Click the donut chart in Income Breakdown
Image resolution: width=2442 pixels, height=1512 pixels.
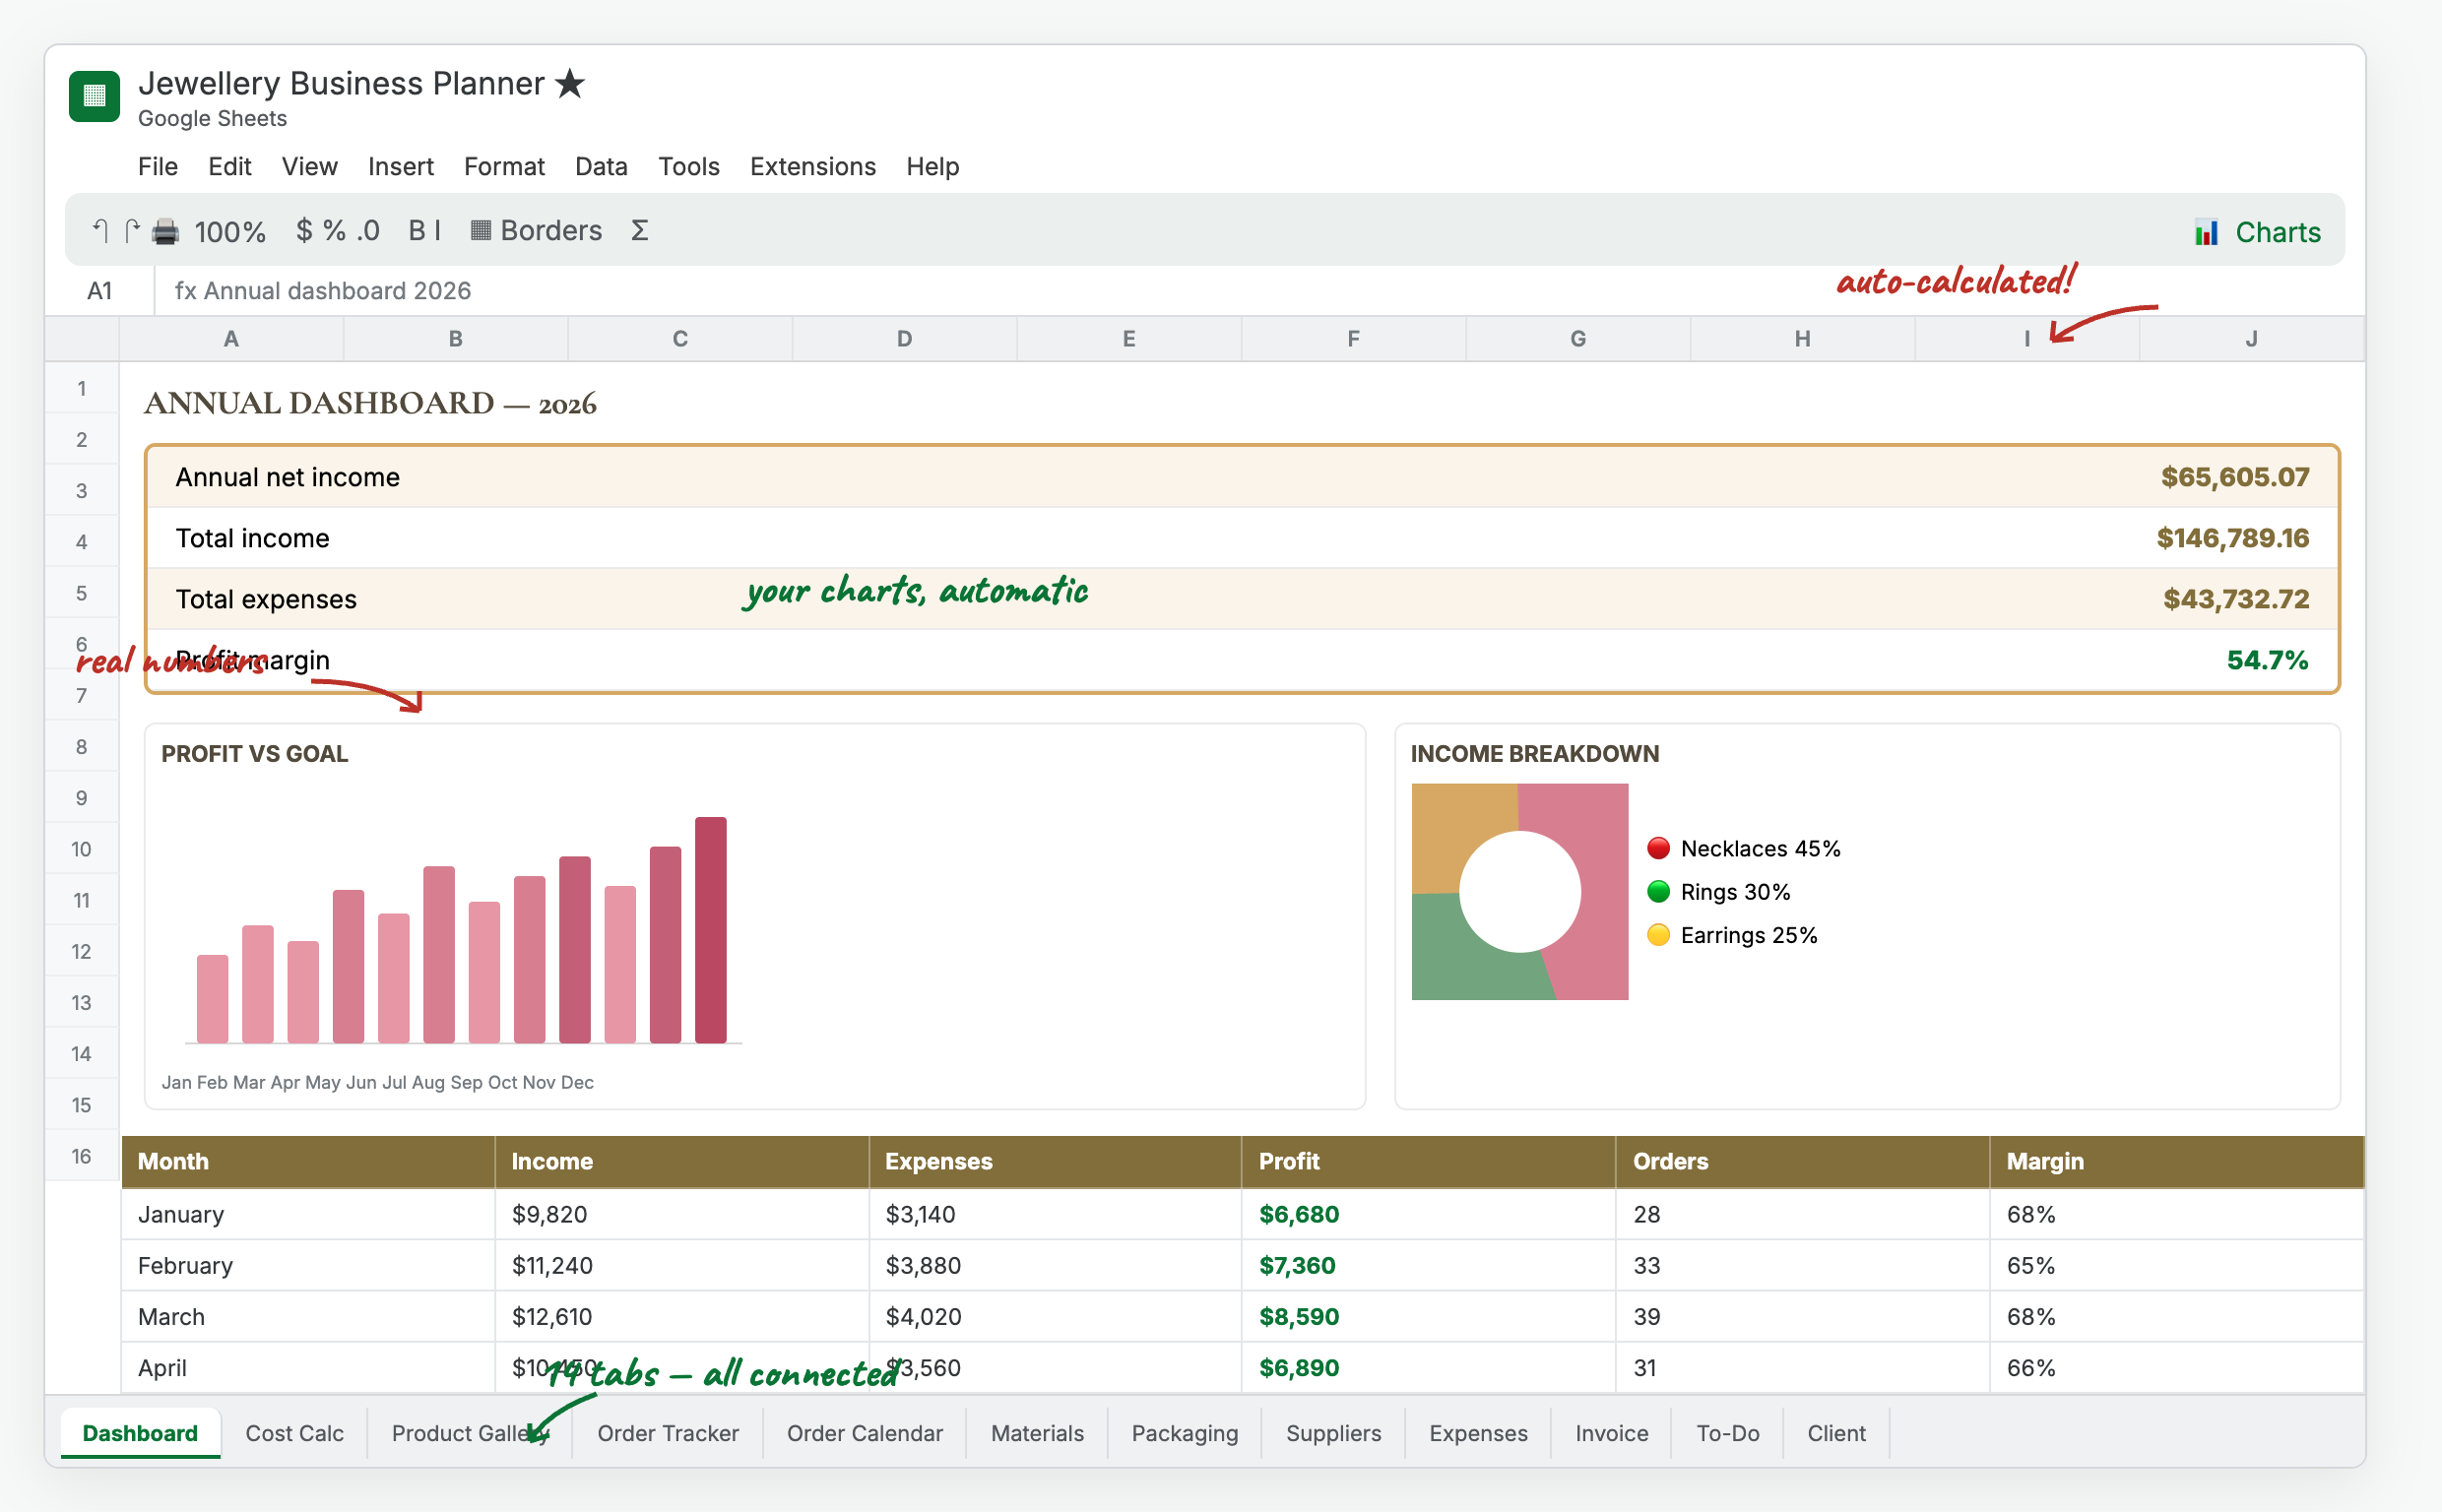1520,891
